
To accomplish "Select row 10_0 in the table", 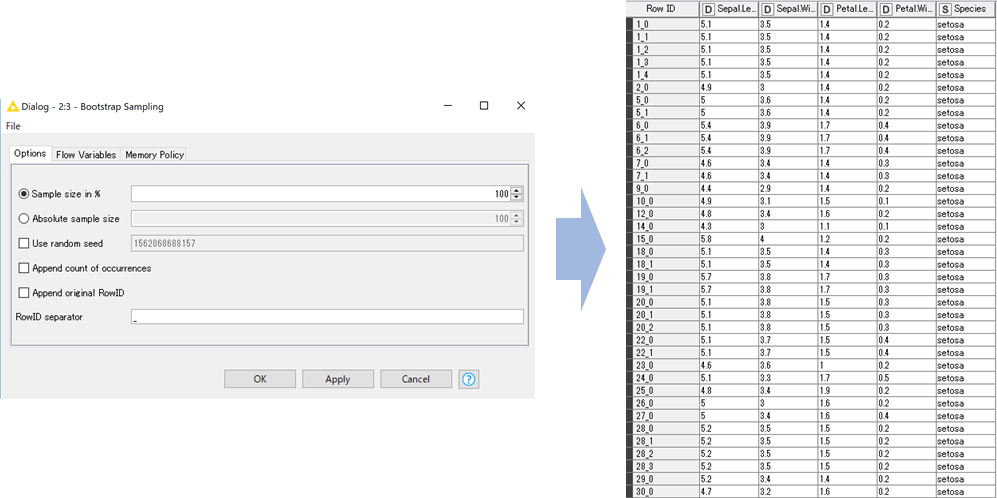I will 811,201.
